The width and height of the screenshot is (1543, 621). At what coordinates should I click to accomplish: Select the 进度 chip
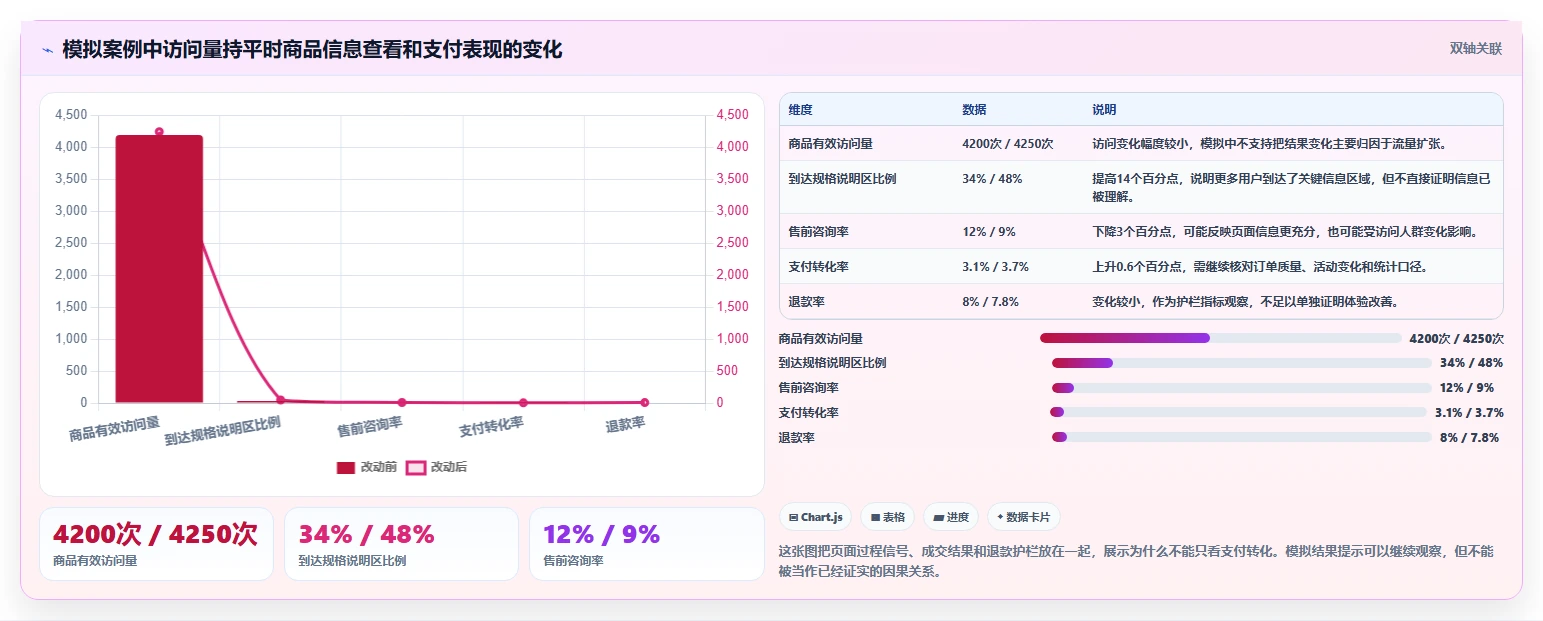click(951, 517)
